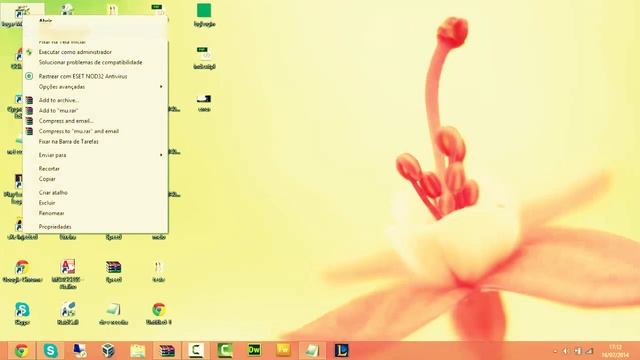
Task: Open the Action Center flag tray icon
Action: [577, 351]
